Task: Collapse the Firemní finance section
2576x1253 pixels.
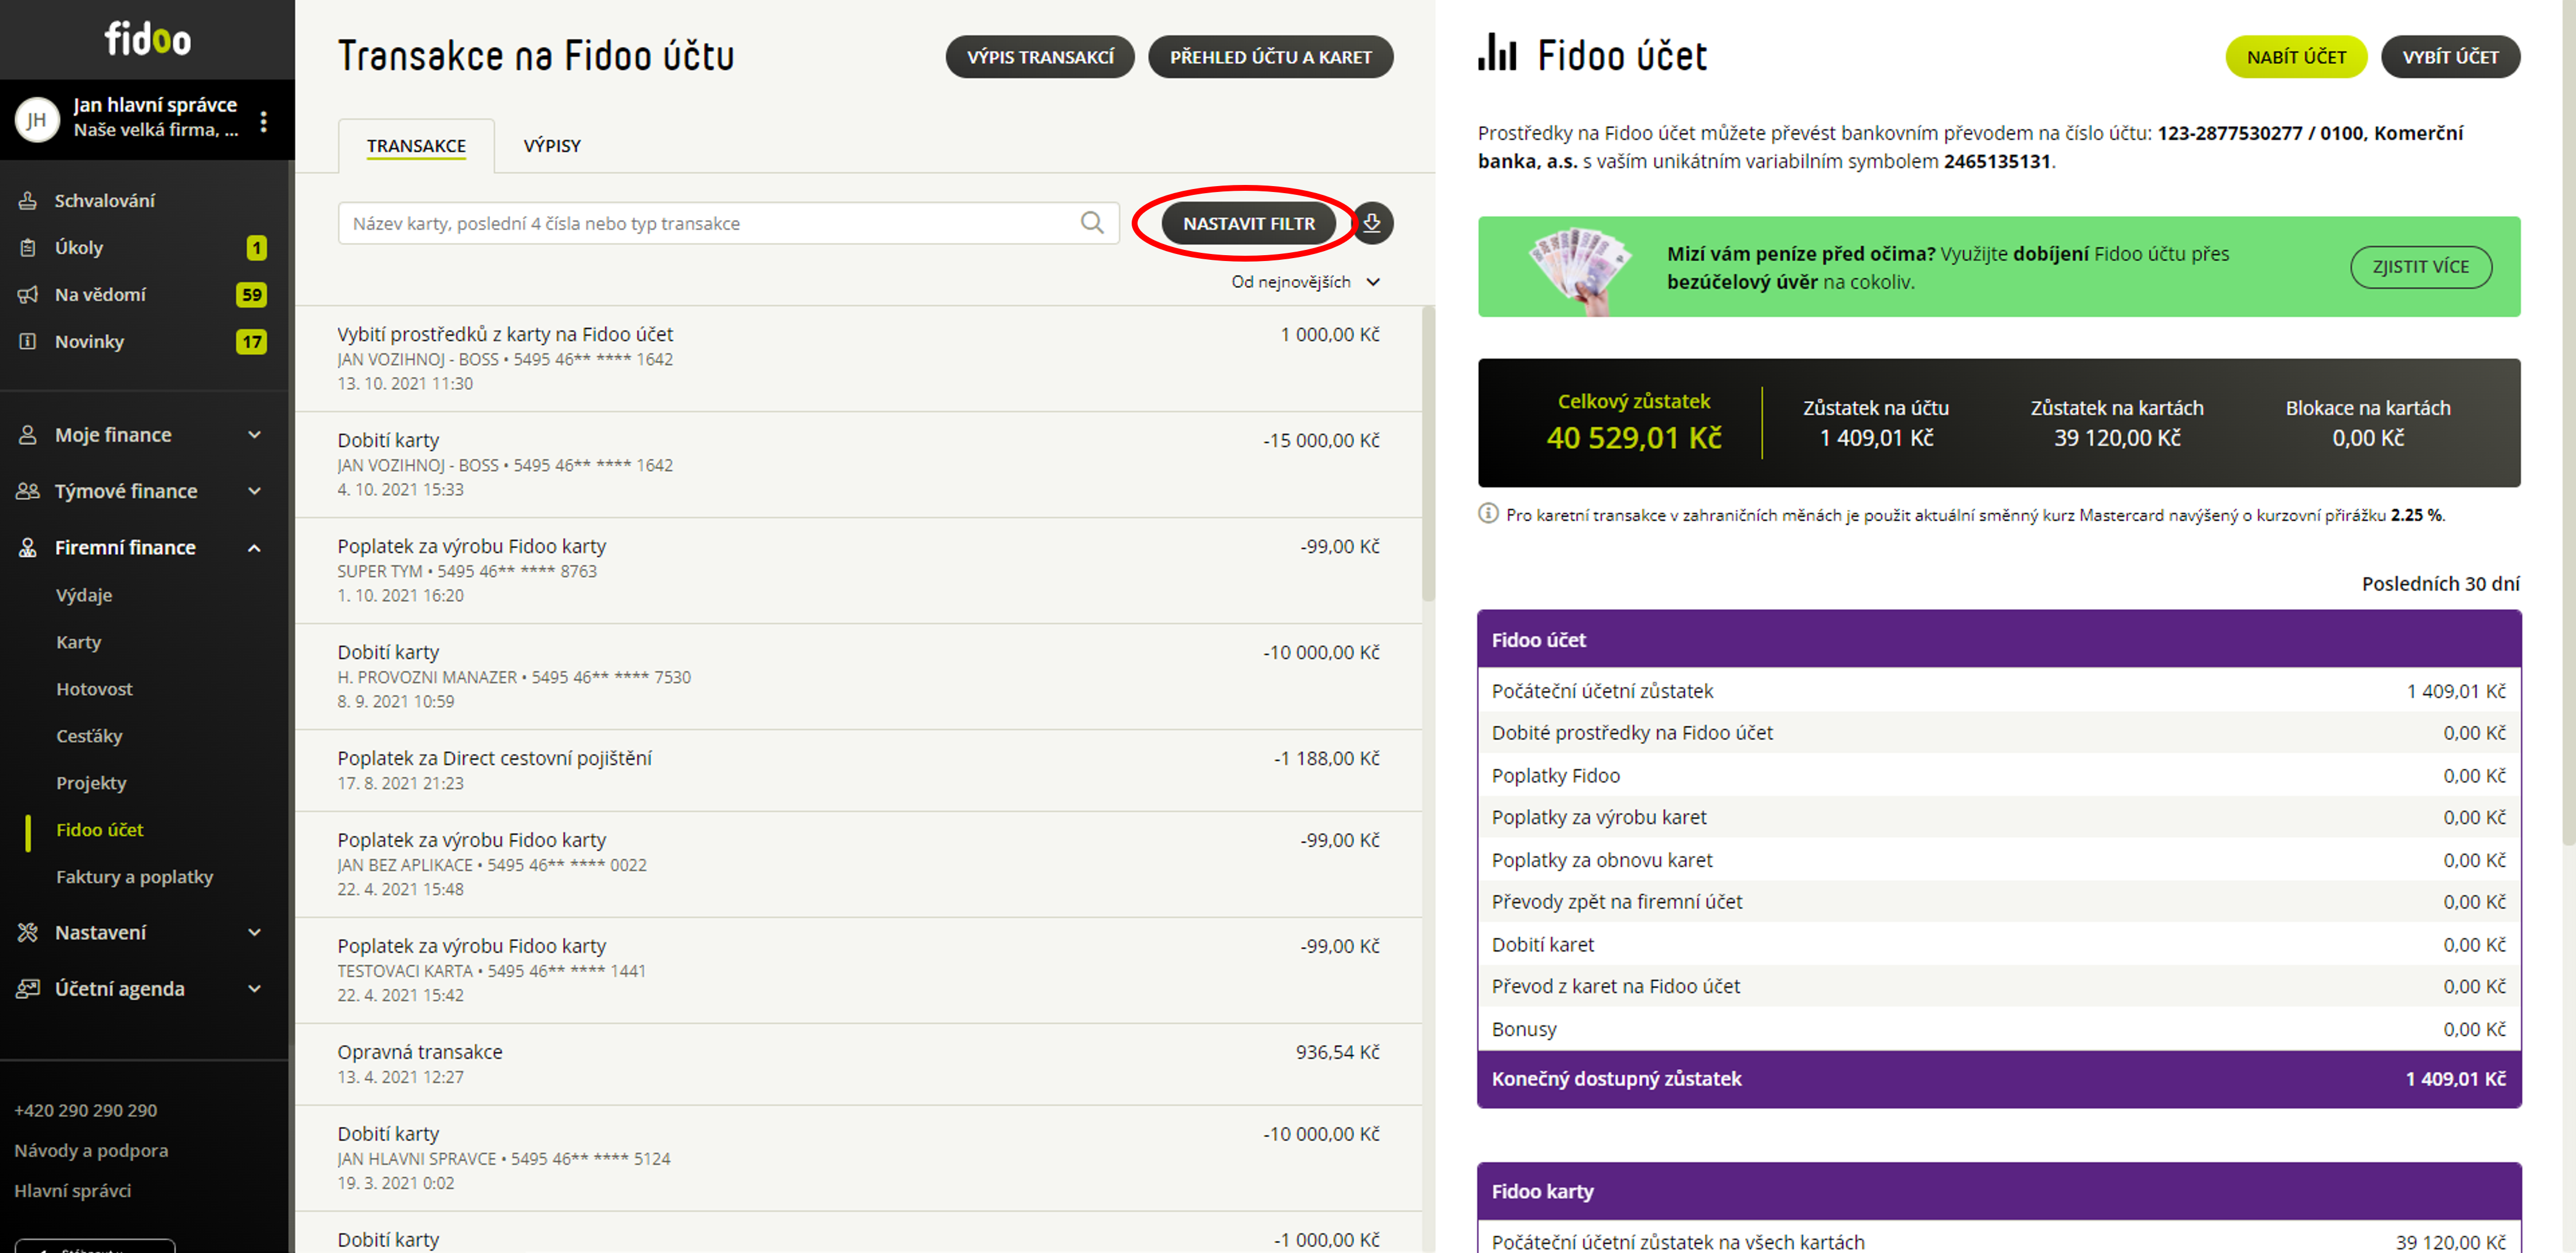Action: (x=254, y=547)
